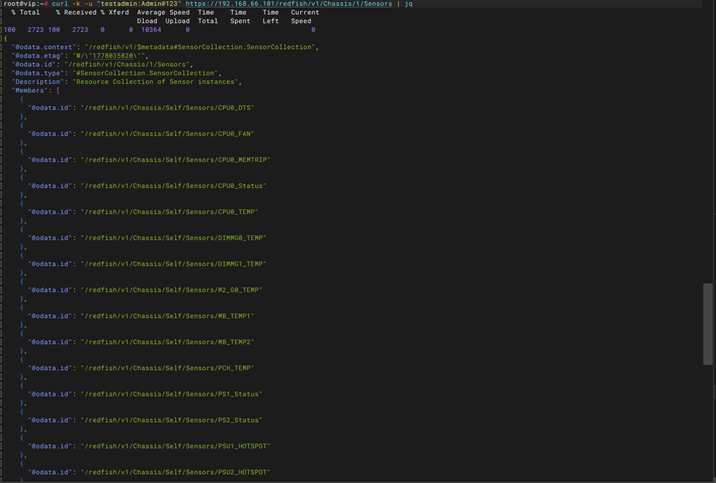Screen dimensions: 716x483
Task: Select the DIMMG0_TEMP sensor path
Action: click(173, 238)
